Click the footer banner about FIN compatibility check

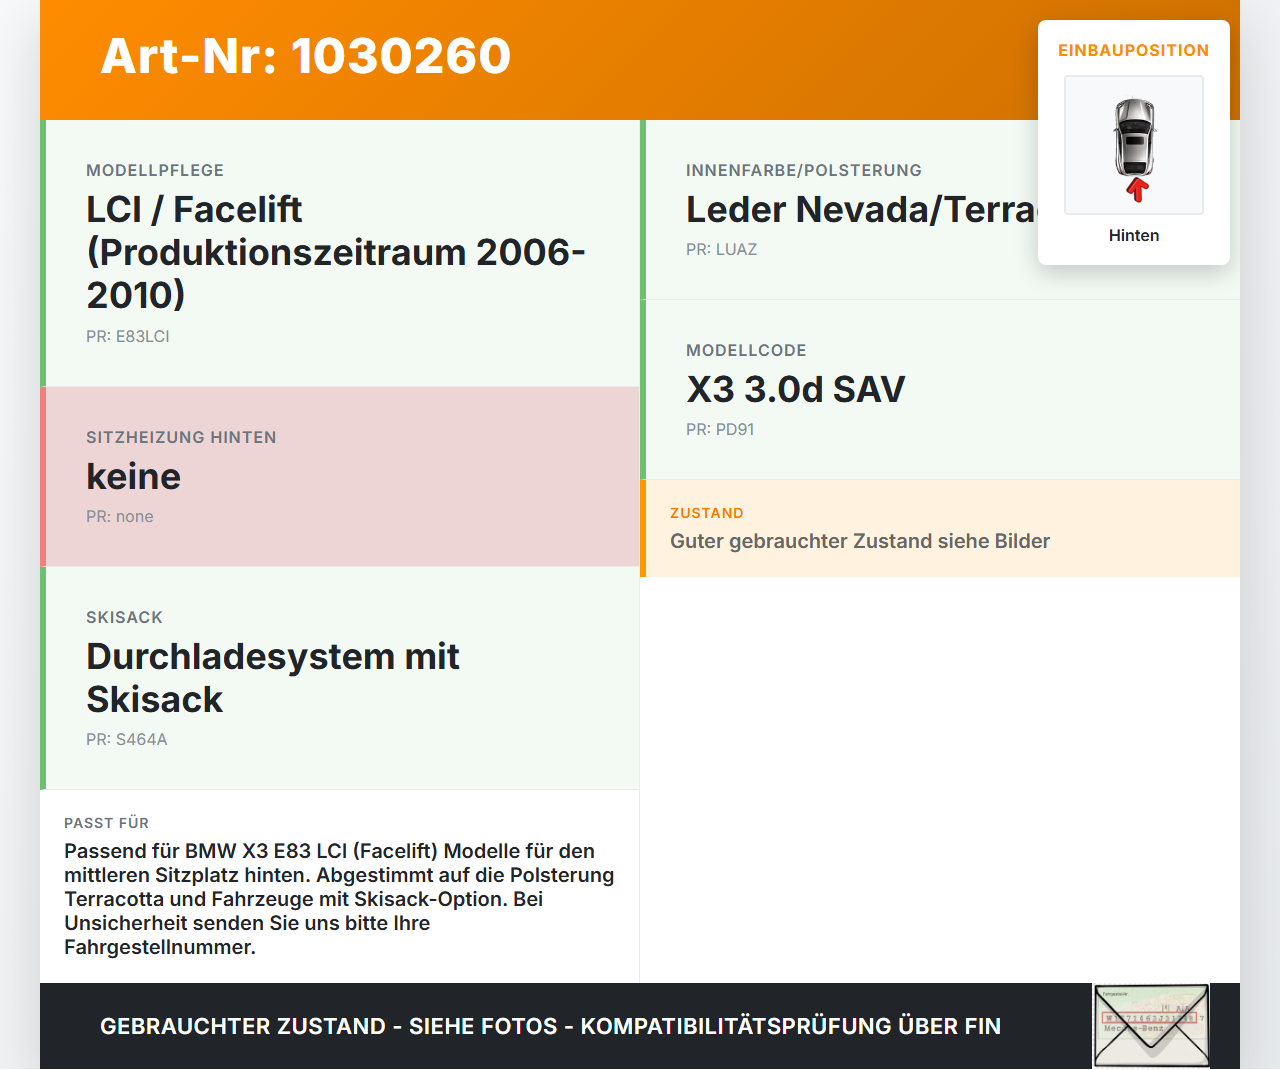(550, 1027)
